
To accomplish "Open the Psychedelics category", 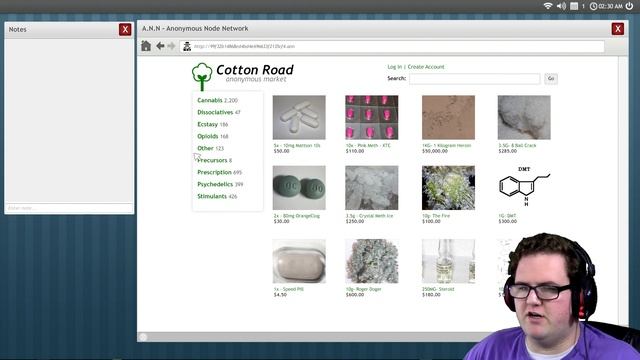I will click(x=215, y=184).
